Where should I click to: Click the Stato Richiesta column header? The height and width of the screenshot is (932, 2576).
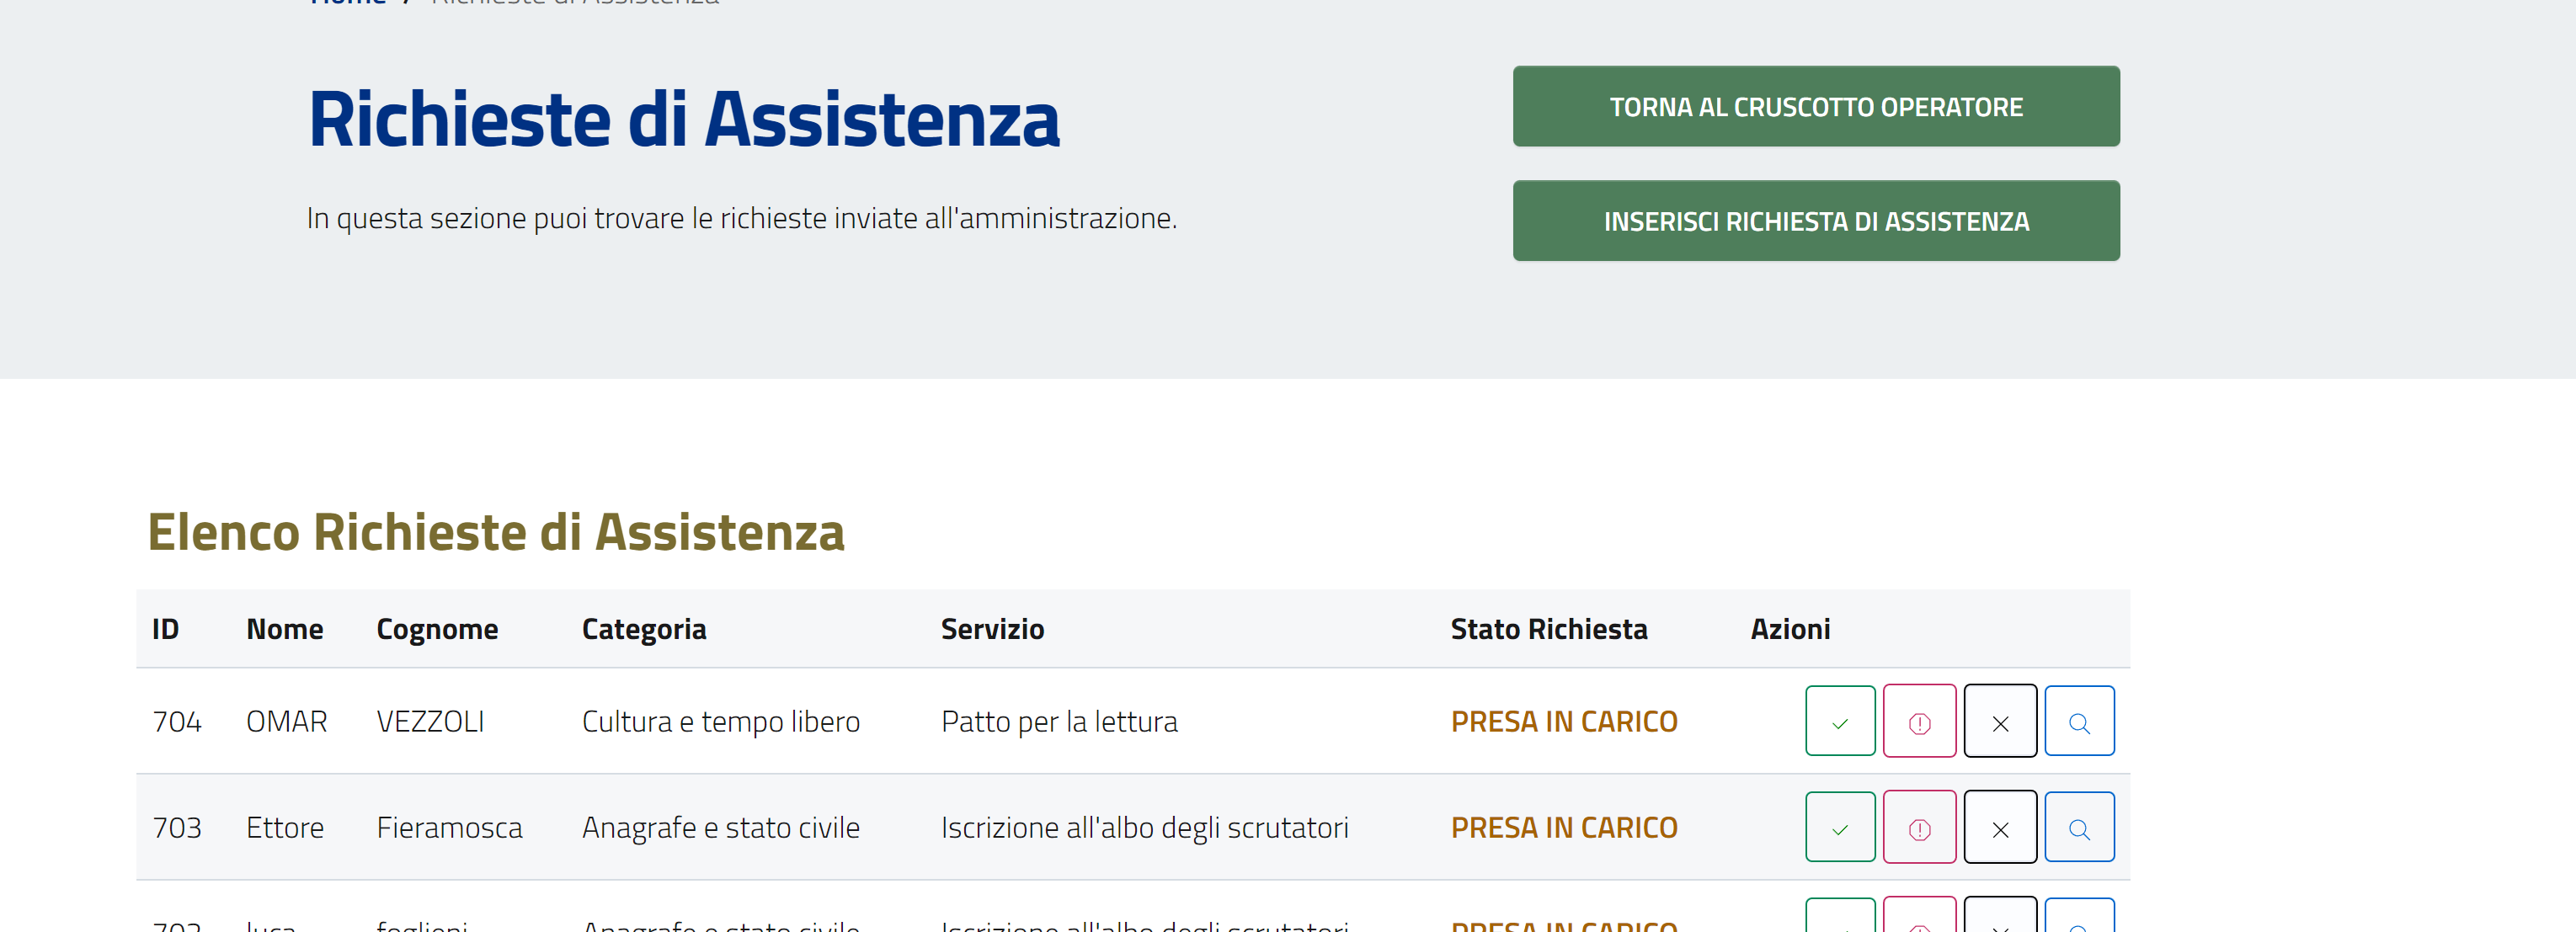(x=1548, y=628)
